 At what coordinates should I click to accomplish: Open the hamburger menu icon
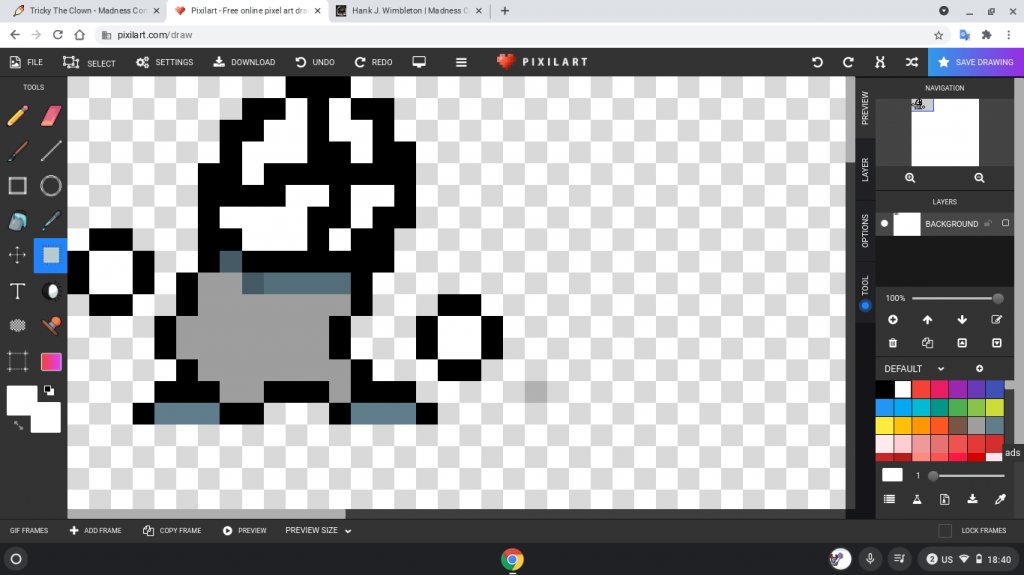click(461, 62)
